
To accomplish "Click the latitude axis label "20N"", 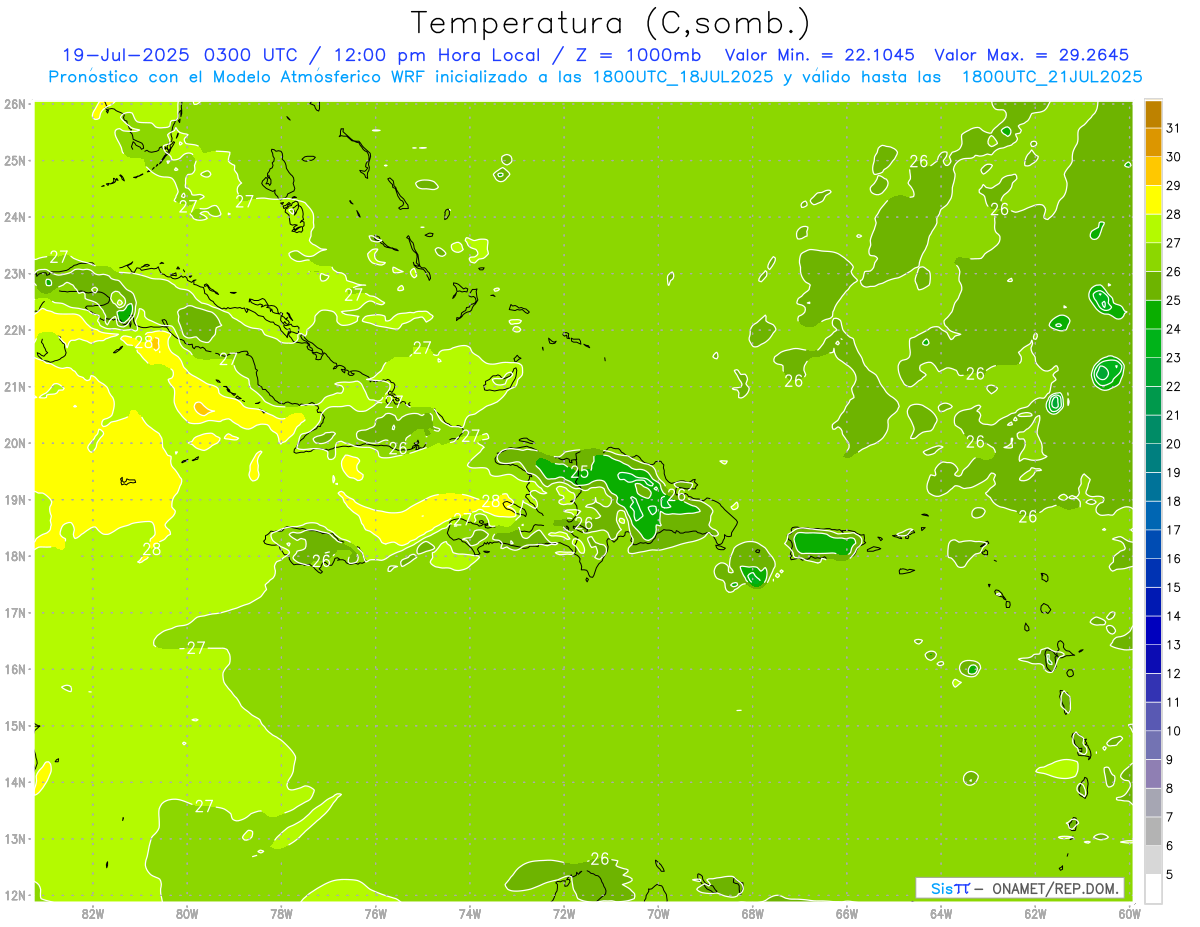I will click(15, 443).
